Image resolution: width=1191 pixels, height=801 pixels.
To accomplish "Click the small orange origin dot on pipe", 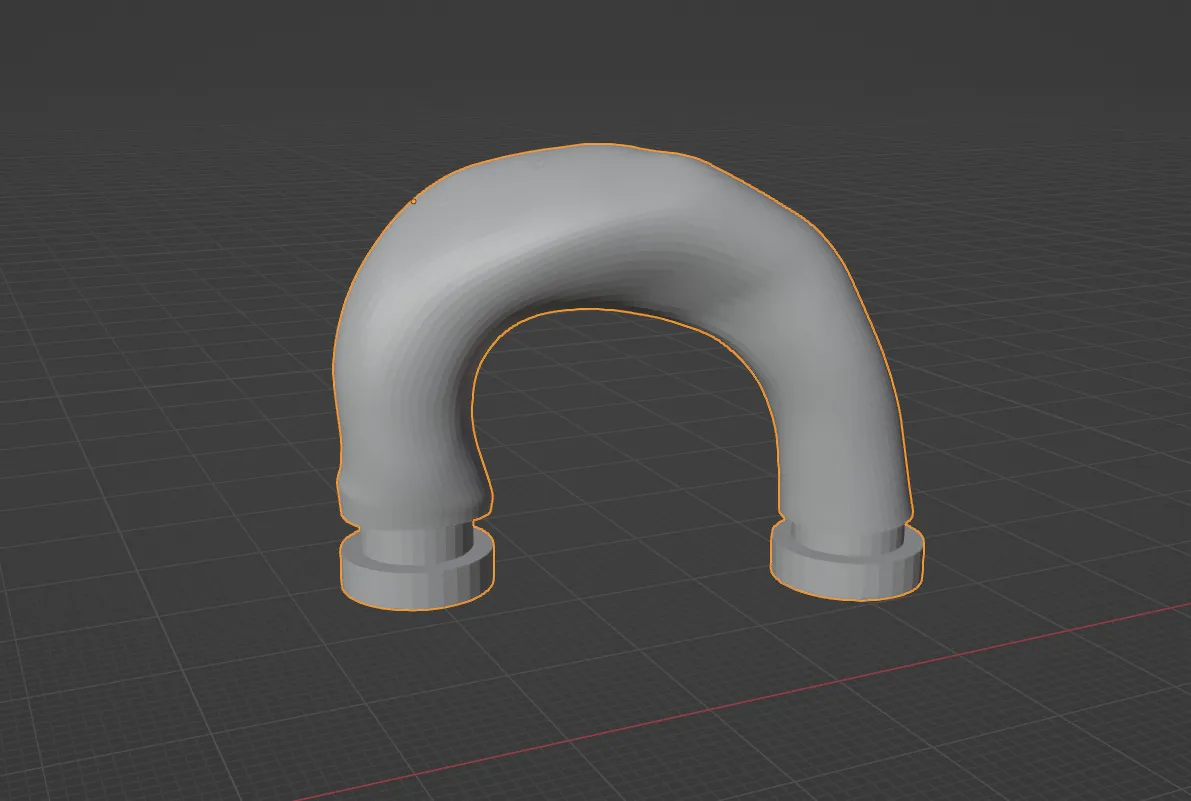I will click(x=414, y=201).
